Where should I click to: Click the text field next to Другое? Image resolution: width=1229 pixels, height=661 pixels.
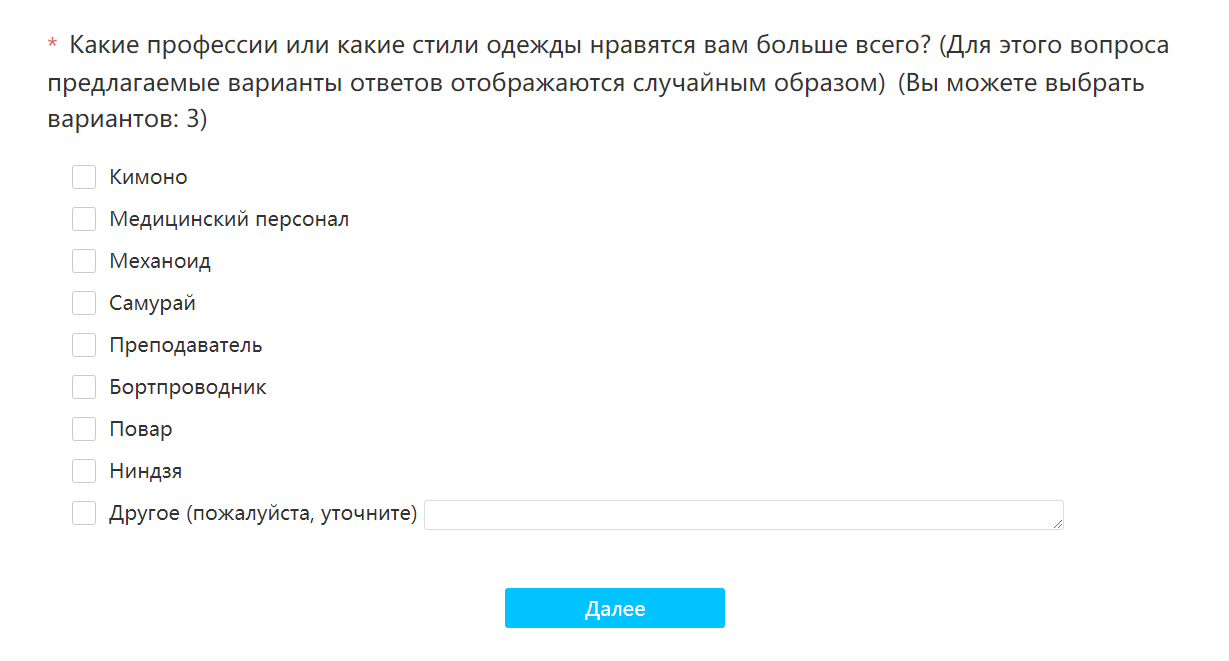click(x=742, y=515)
